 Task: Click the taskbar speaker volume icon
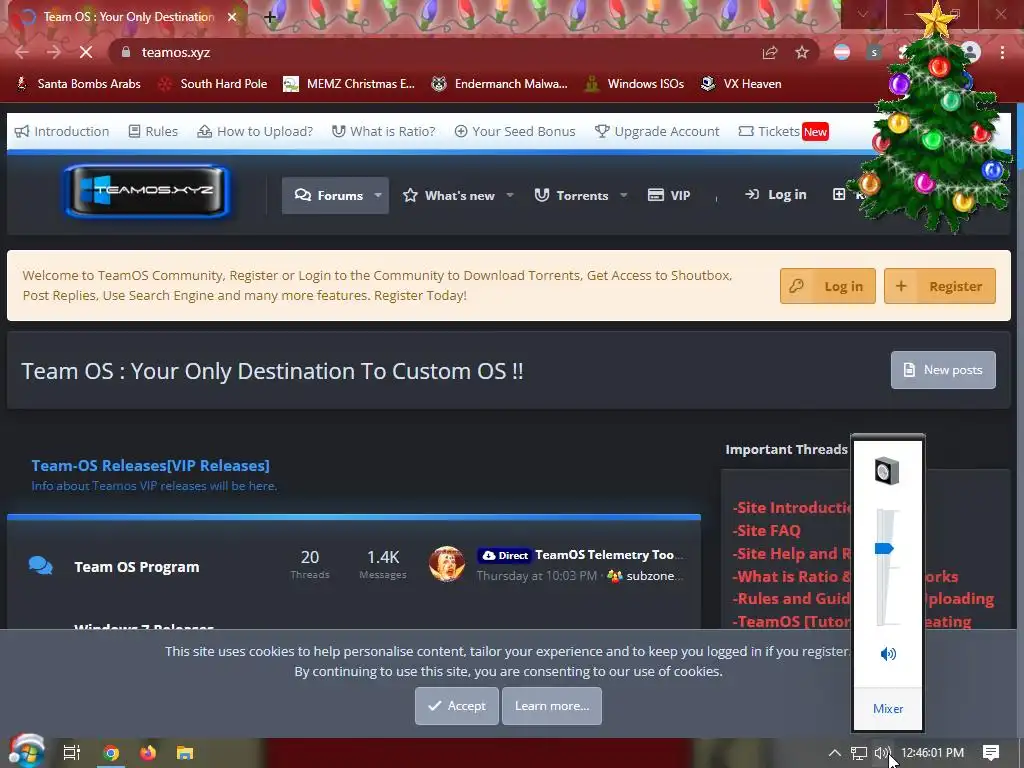pyautogui.click(x=881, y=753)
